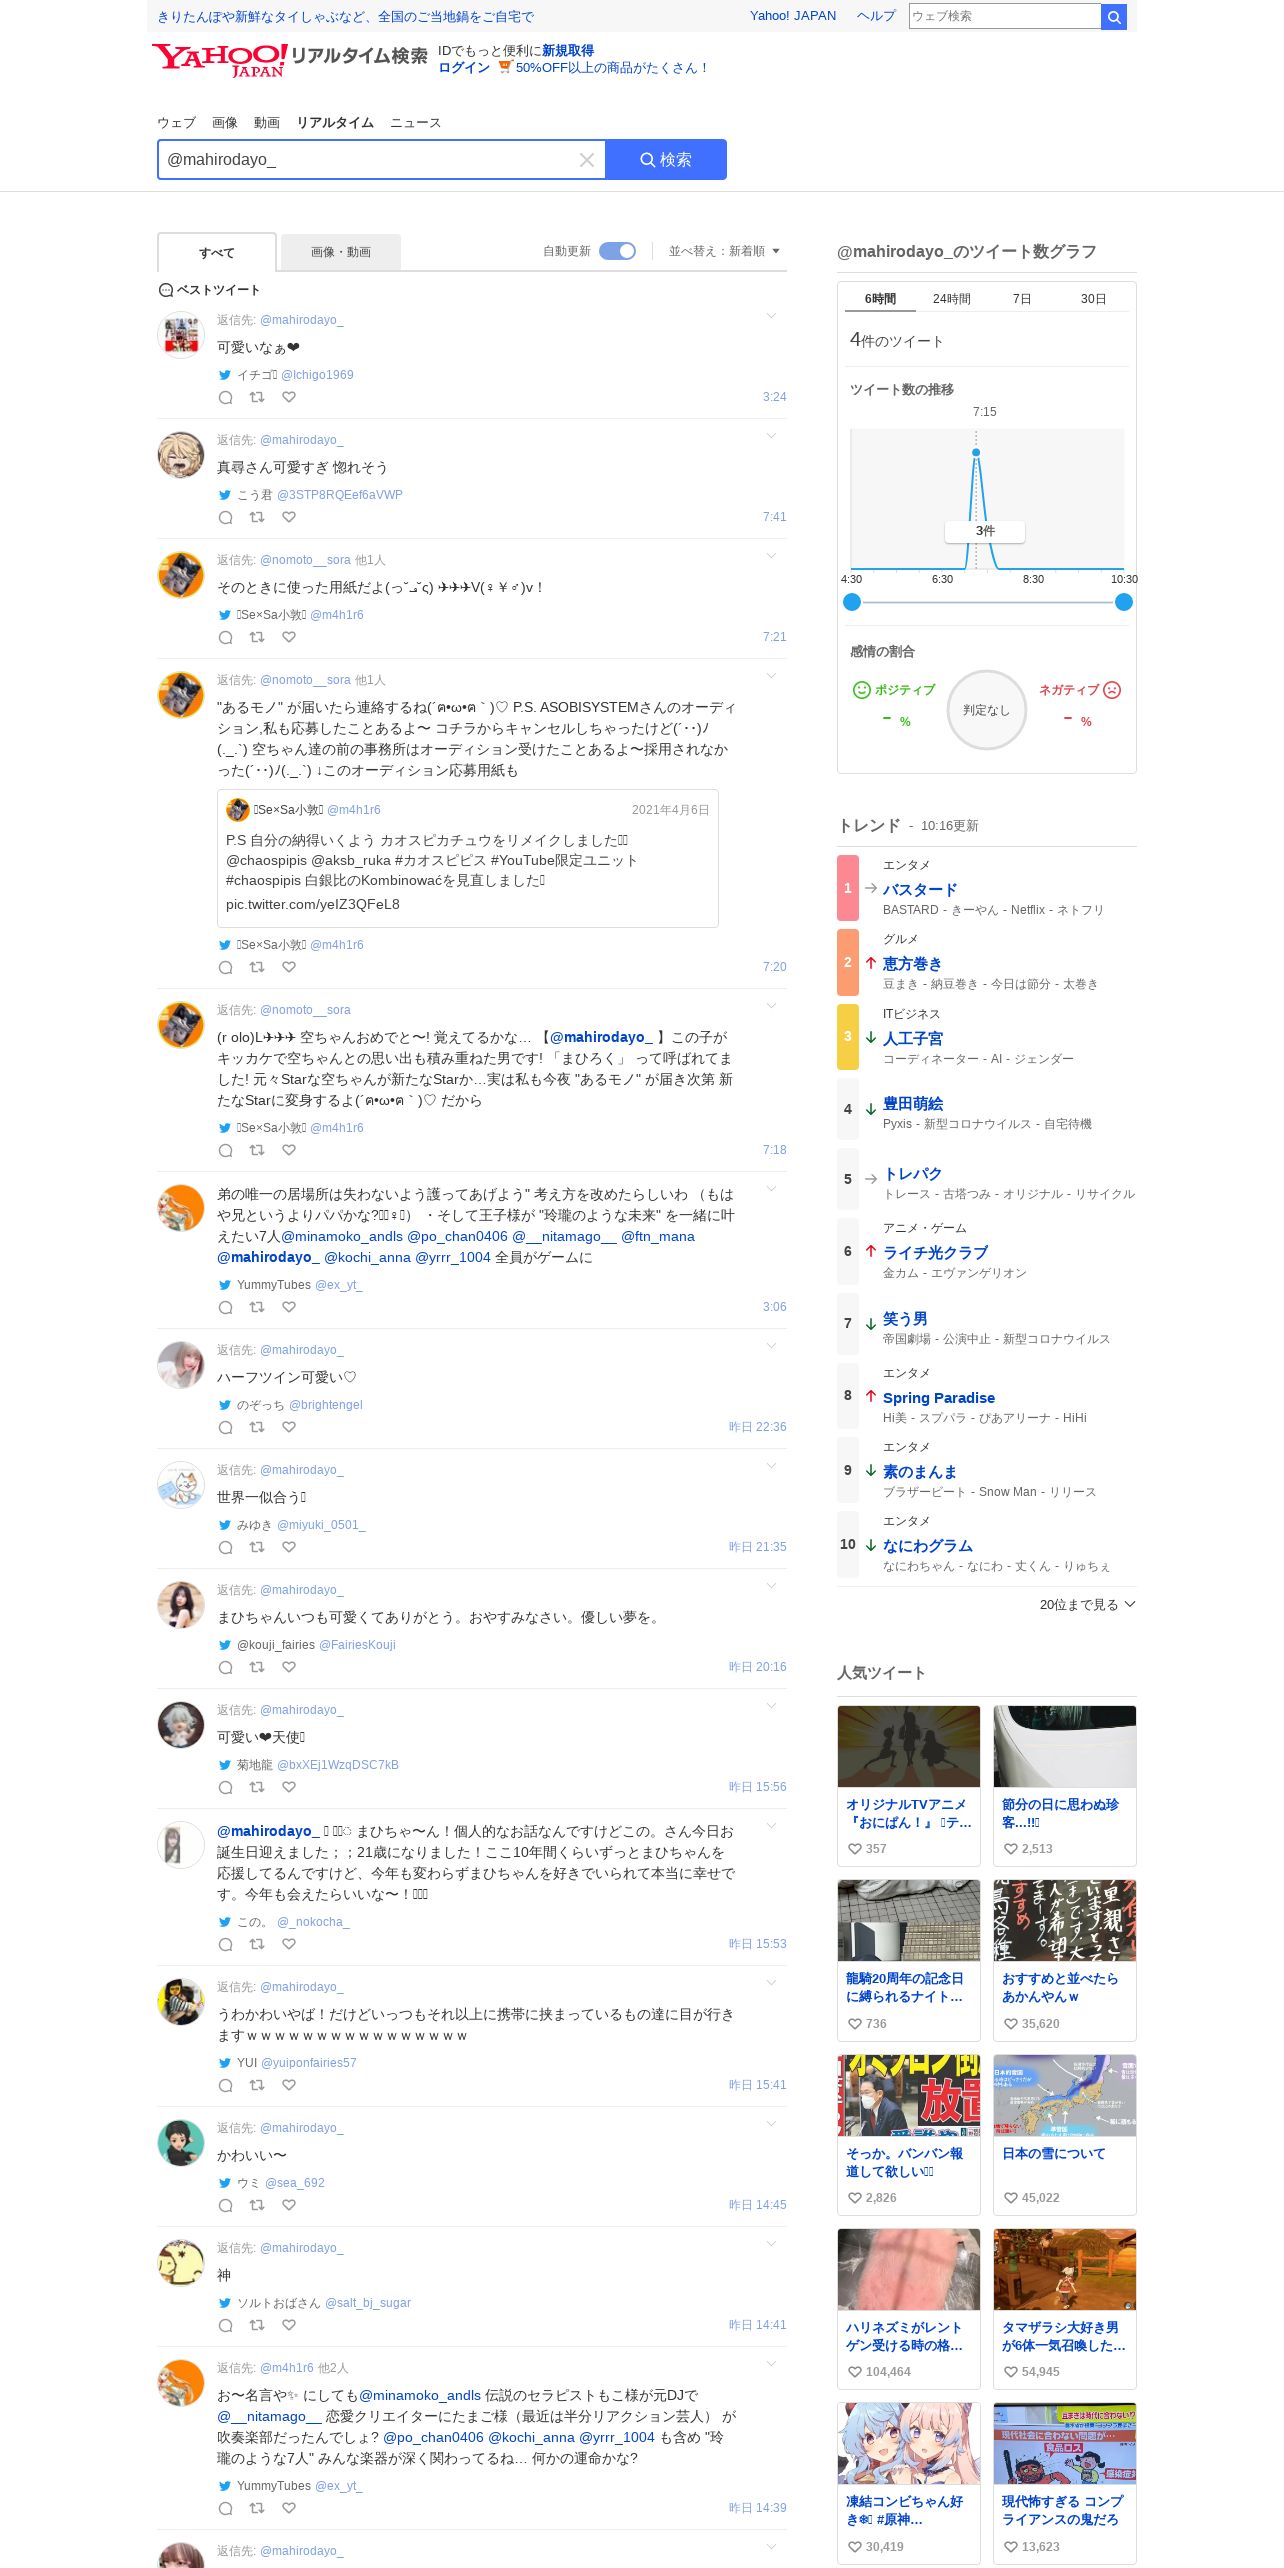This screenshot has height=2568, width=1284.
Task: Open the 人工子宮 trend
Action: point(913,1038)
